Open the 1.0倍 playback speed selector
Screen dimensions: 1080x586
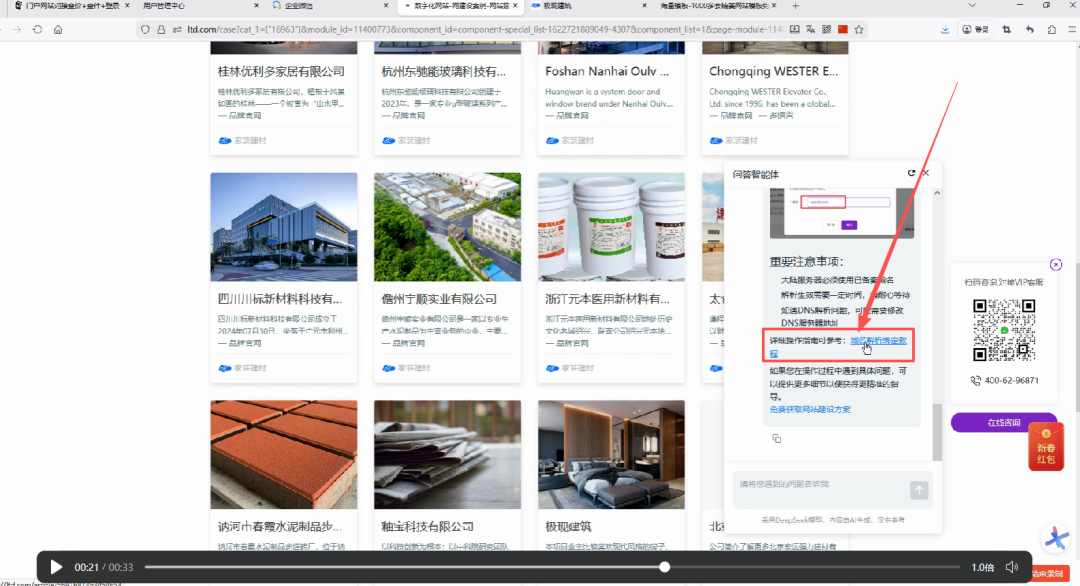click(982, 567)
